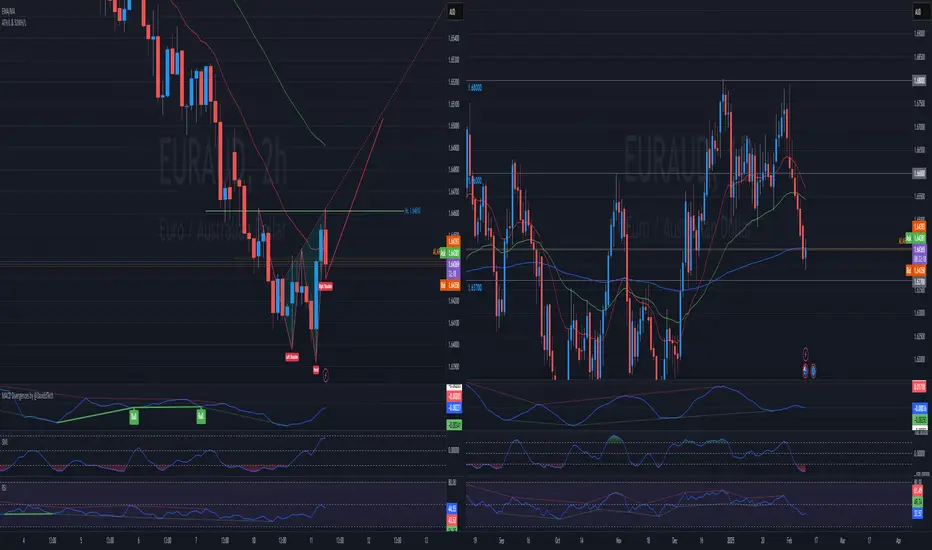Viewport: 932px width, 550px height.
Task: Click the Head pattern label
Action: tap(316, 370)
